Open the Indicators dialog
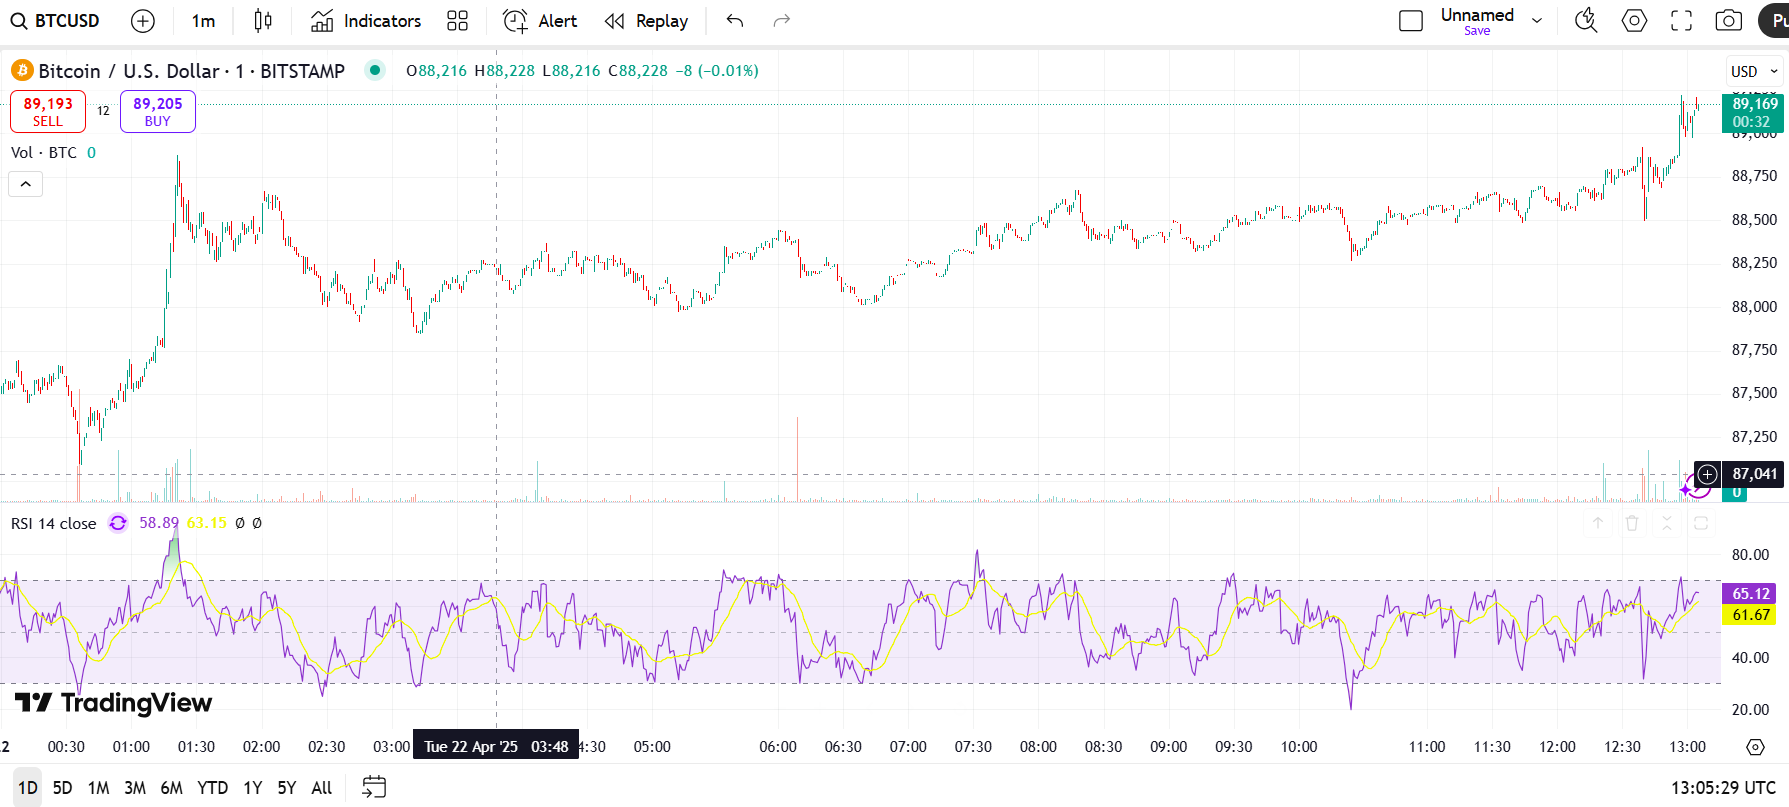 click(366, 21)
